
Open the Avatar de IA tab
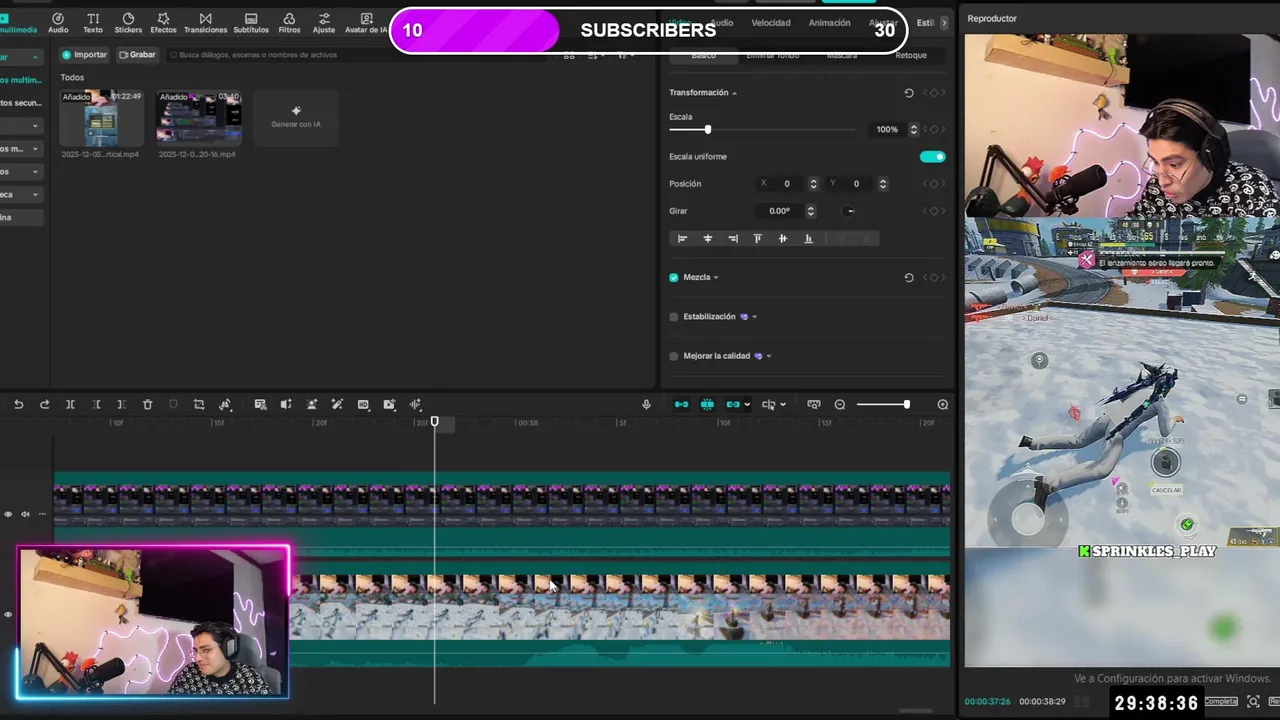coord(366,23)
